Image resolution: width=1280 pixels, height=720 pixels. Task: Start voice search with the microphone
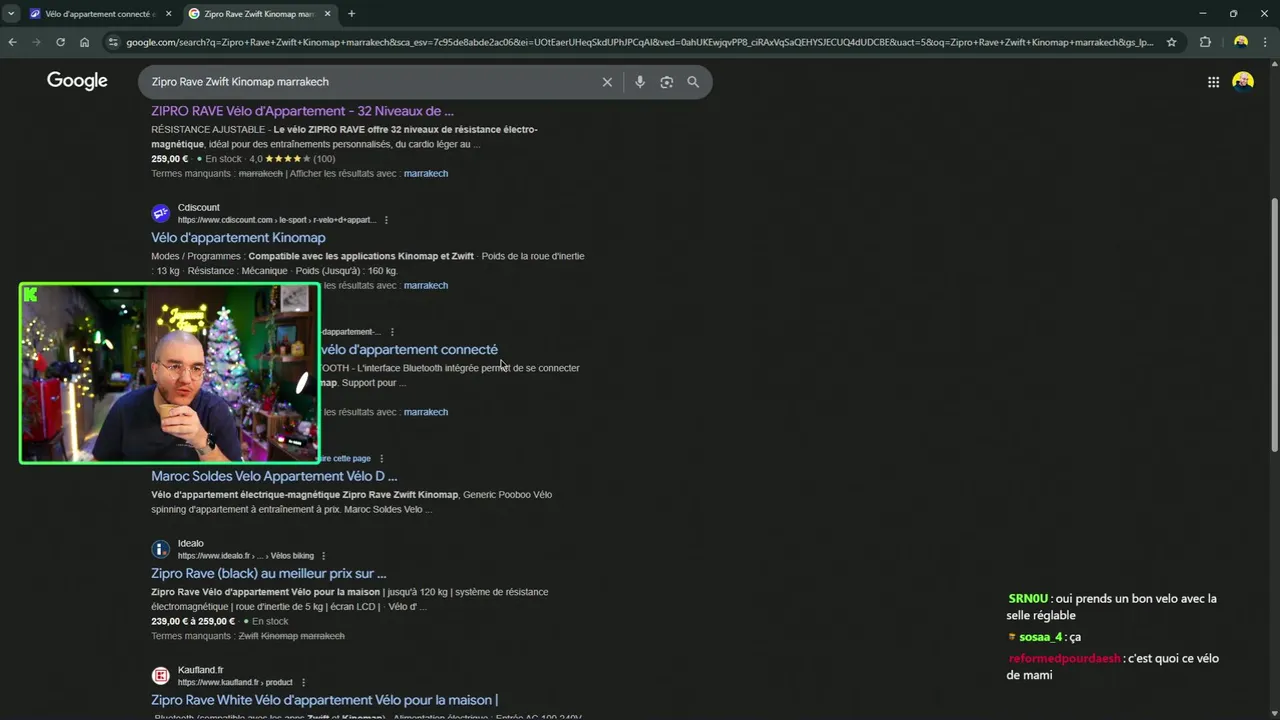pyautogui.click(x=640, y=82)
